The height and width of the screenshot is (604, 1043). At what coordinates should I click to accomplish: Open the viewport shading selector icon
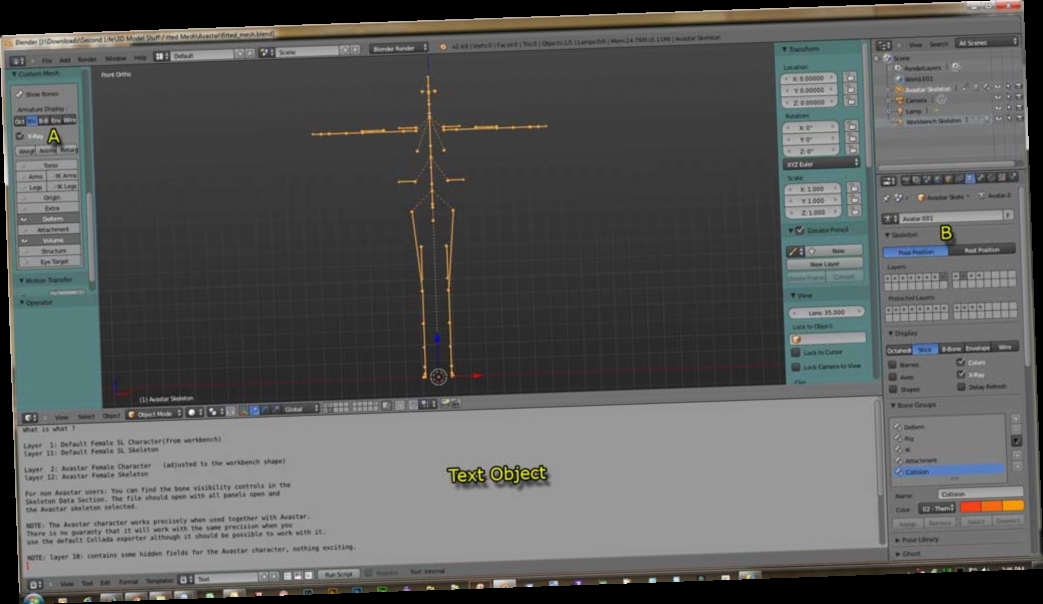point(193,412)
